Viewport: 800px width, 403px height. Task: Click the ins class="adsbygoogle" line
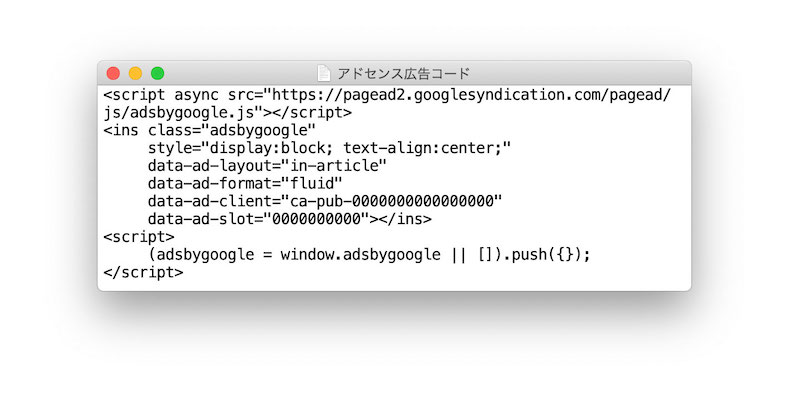tap(210, 130)
